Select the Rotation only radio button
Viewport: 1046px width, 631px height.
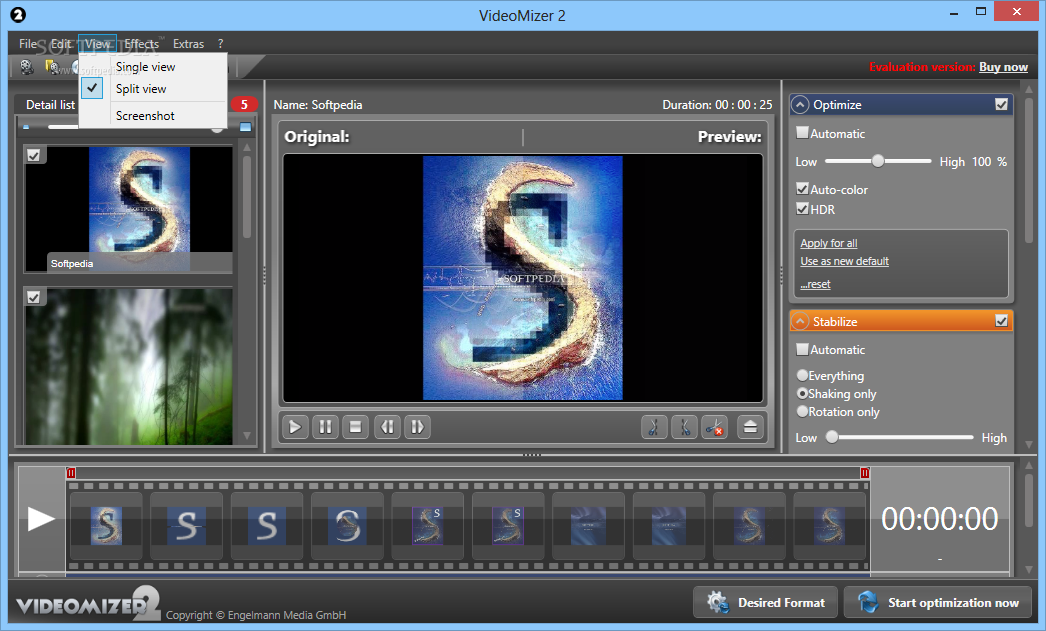[803, 412]
